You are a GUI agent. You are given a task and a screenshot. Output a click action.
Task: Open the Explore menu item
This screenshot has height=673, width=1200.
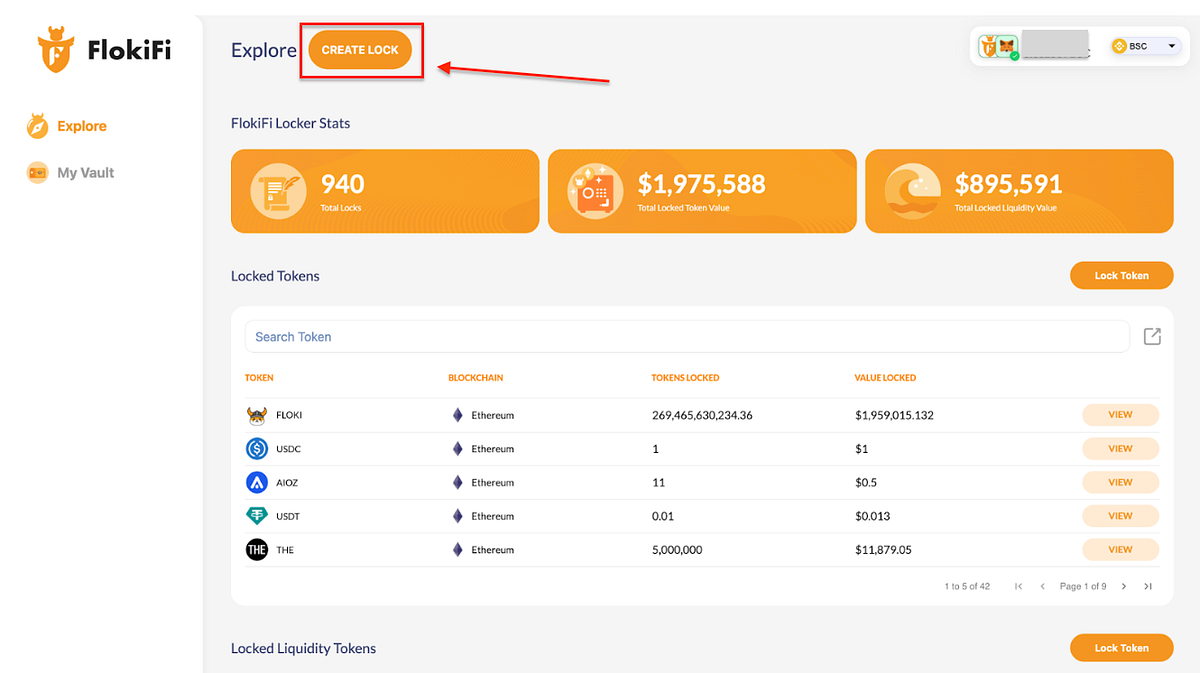point(81,127)
